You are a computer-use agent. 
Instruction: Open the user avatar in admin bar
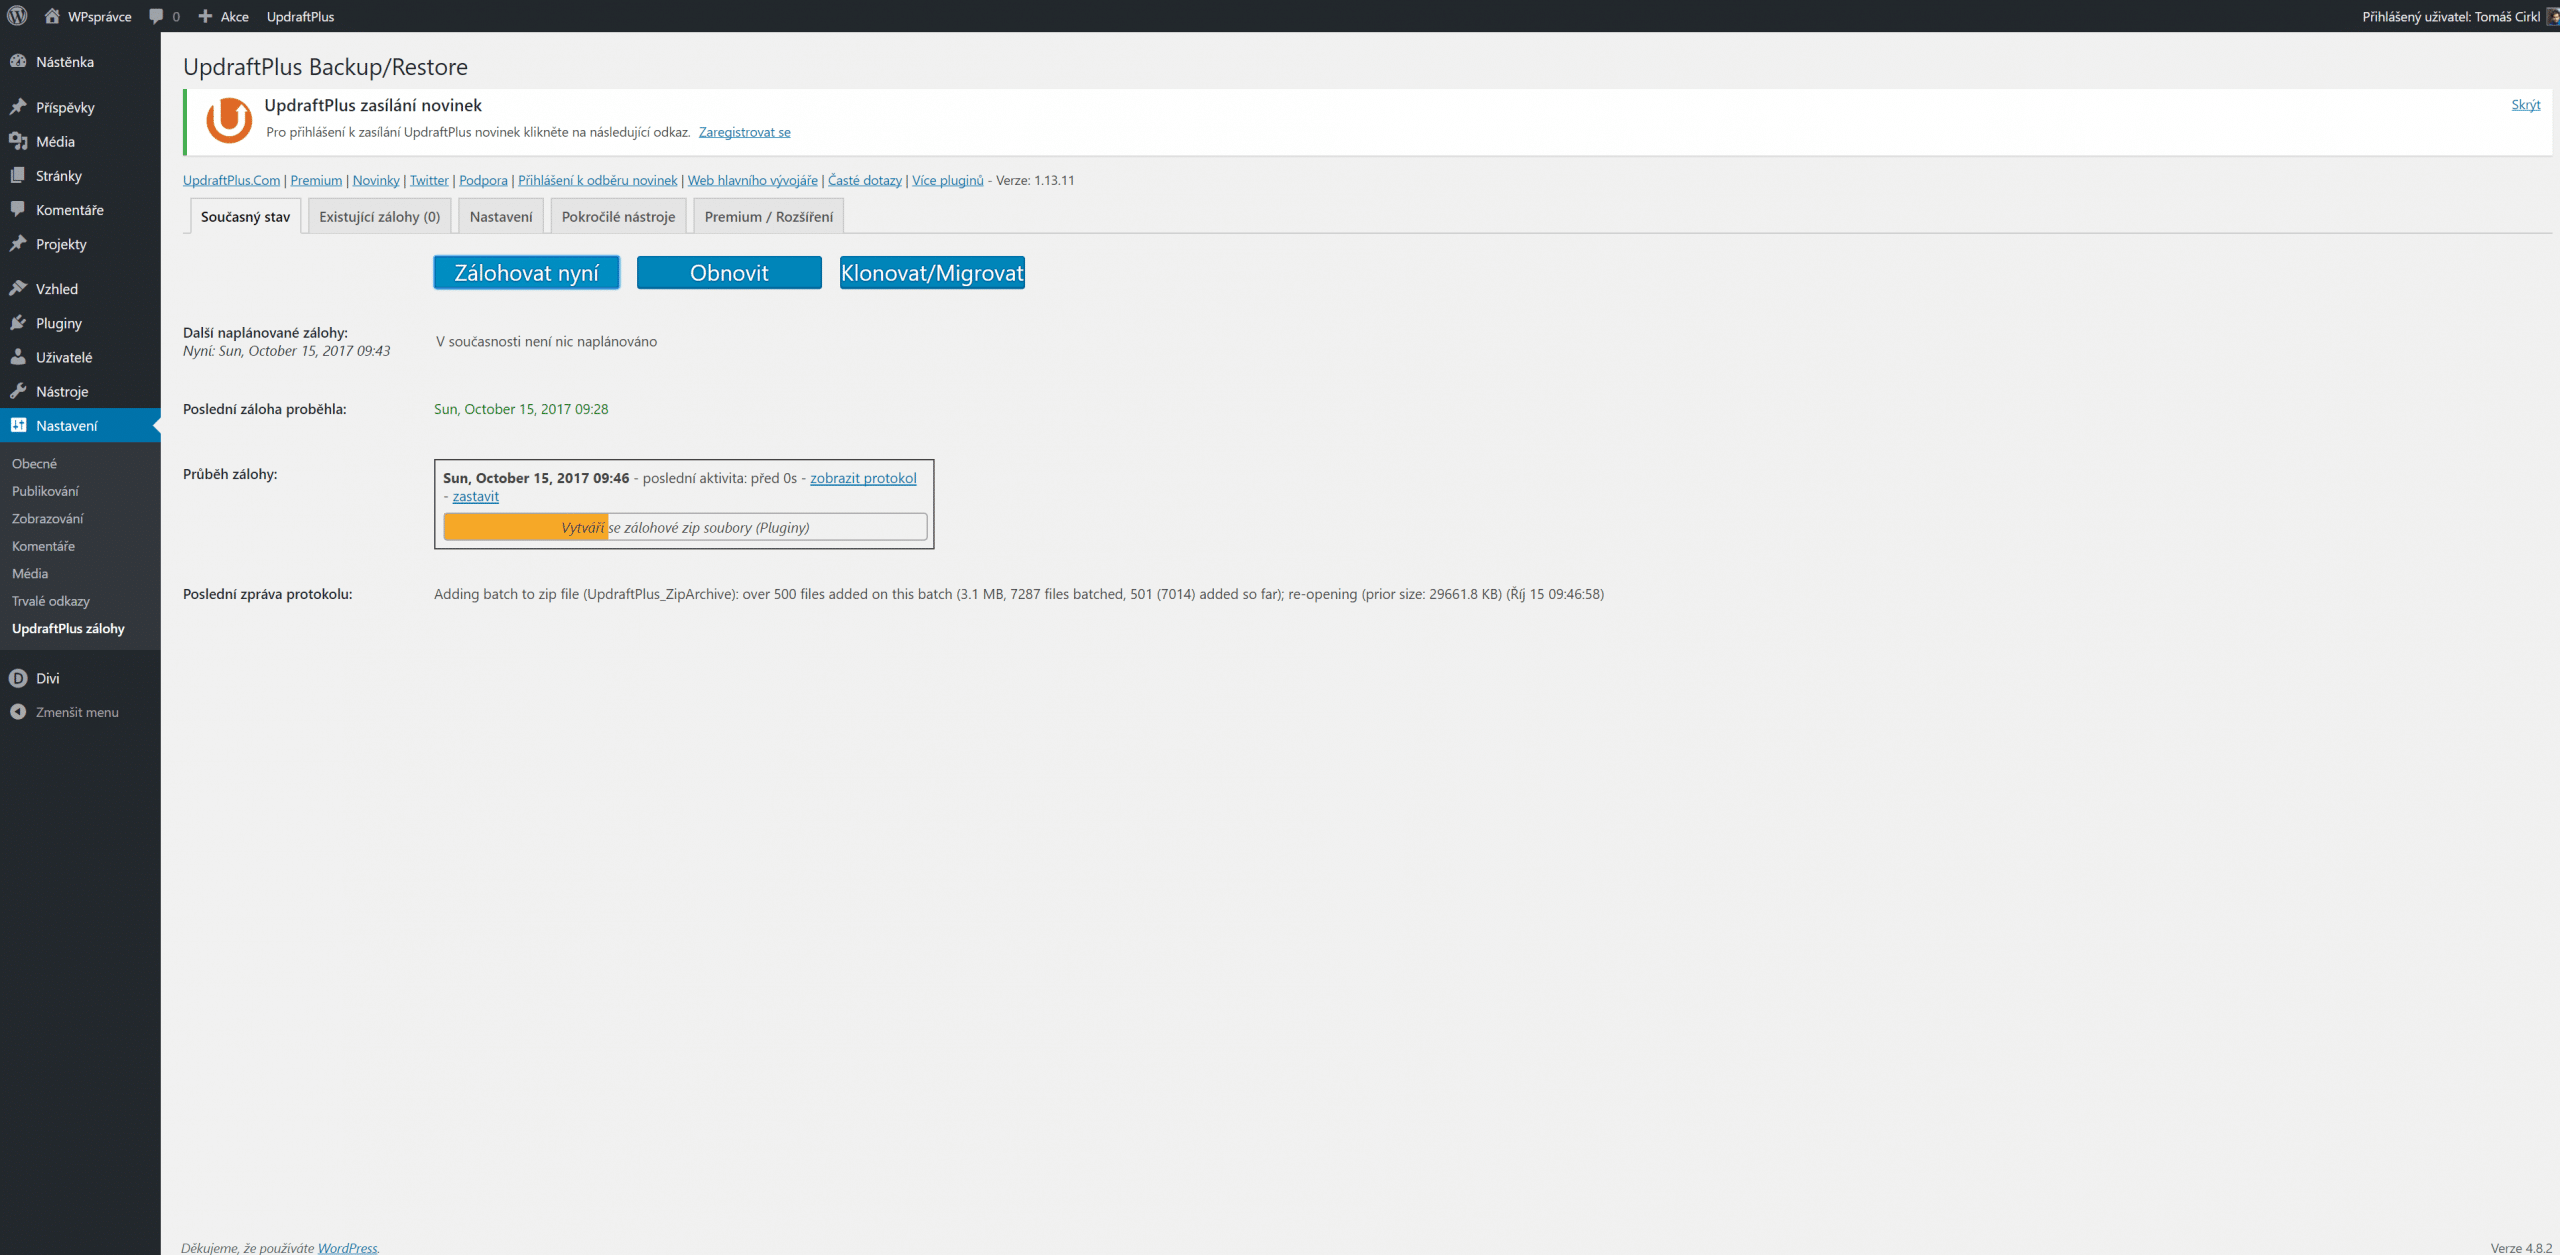pyautogui.click(x=2552, y=16)
